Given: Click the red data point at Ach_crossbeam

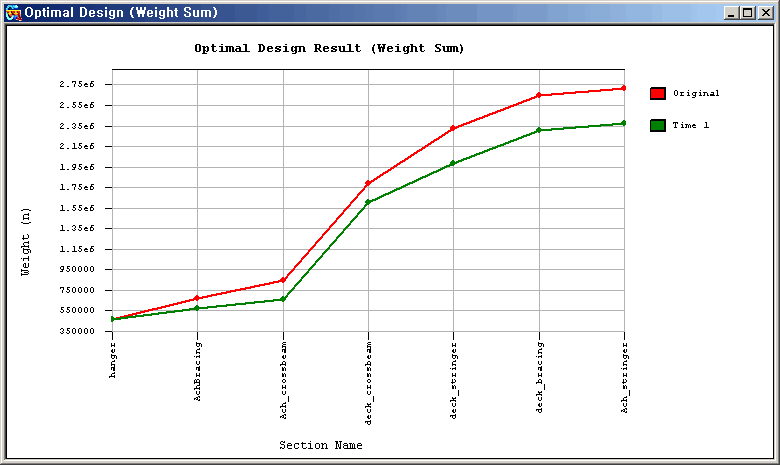Looking at the screenshot, I should coord(283,280).
